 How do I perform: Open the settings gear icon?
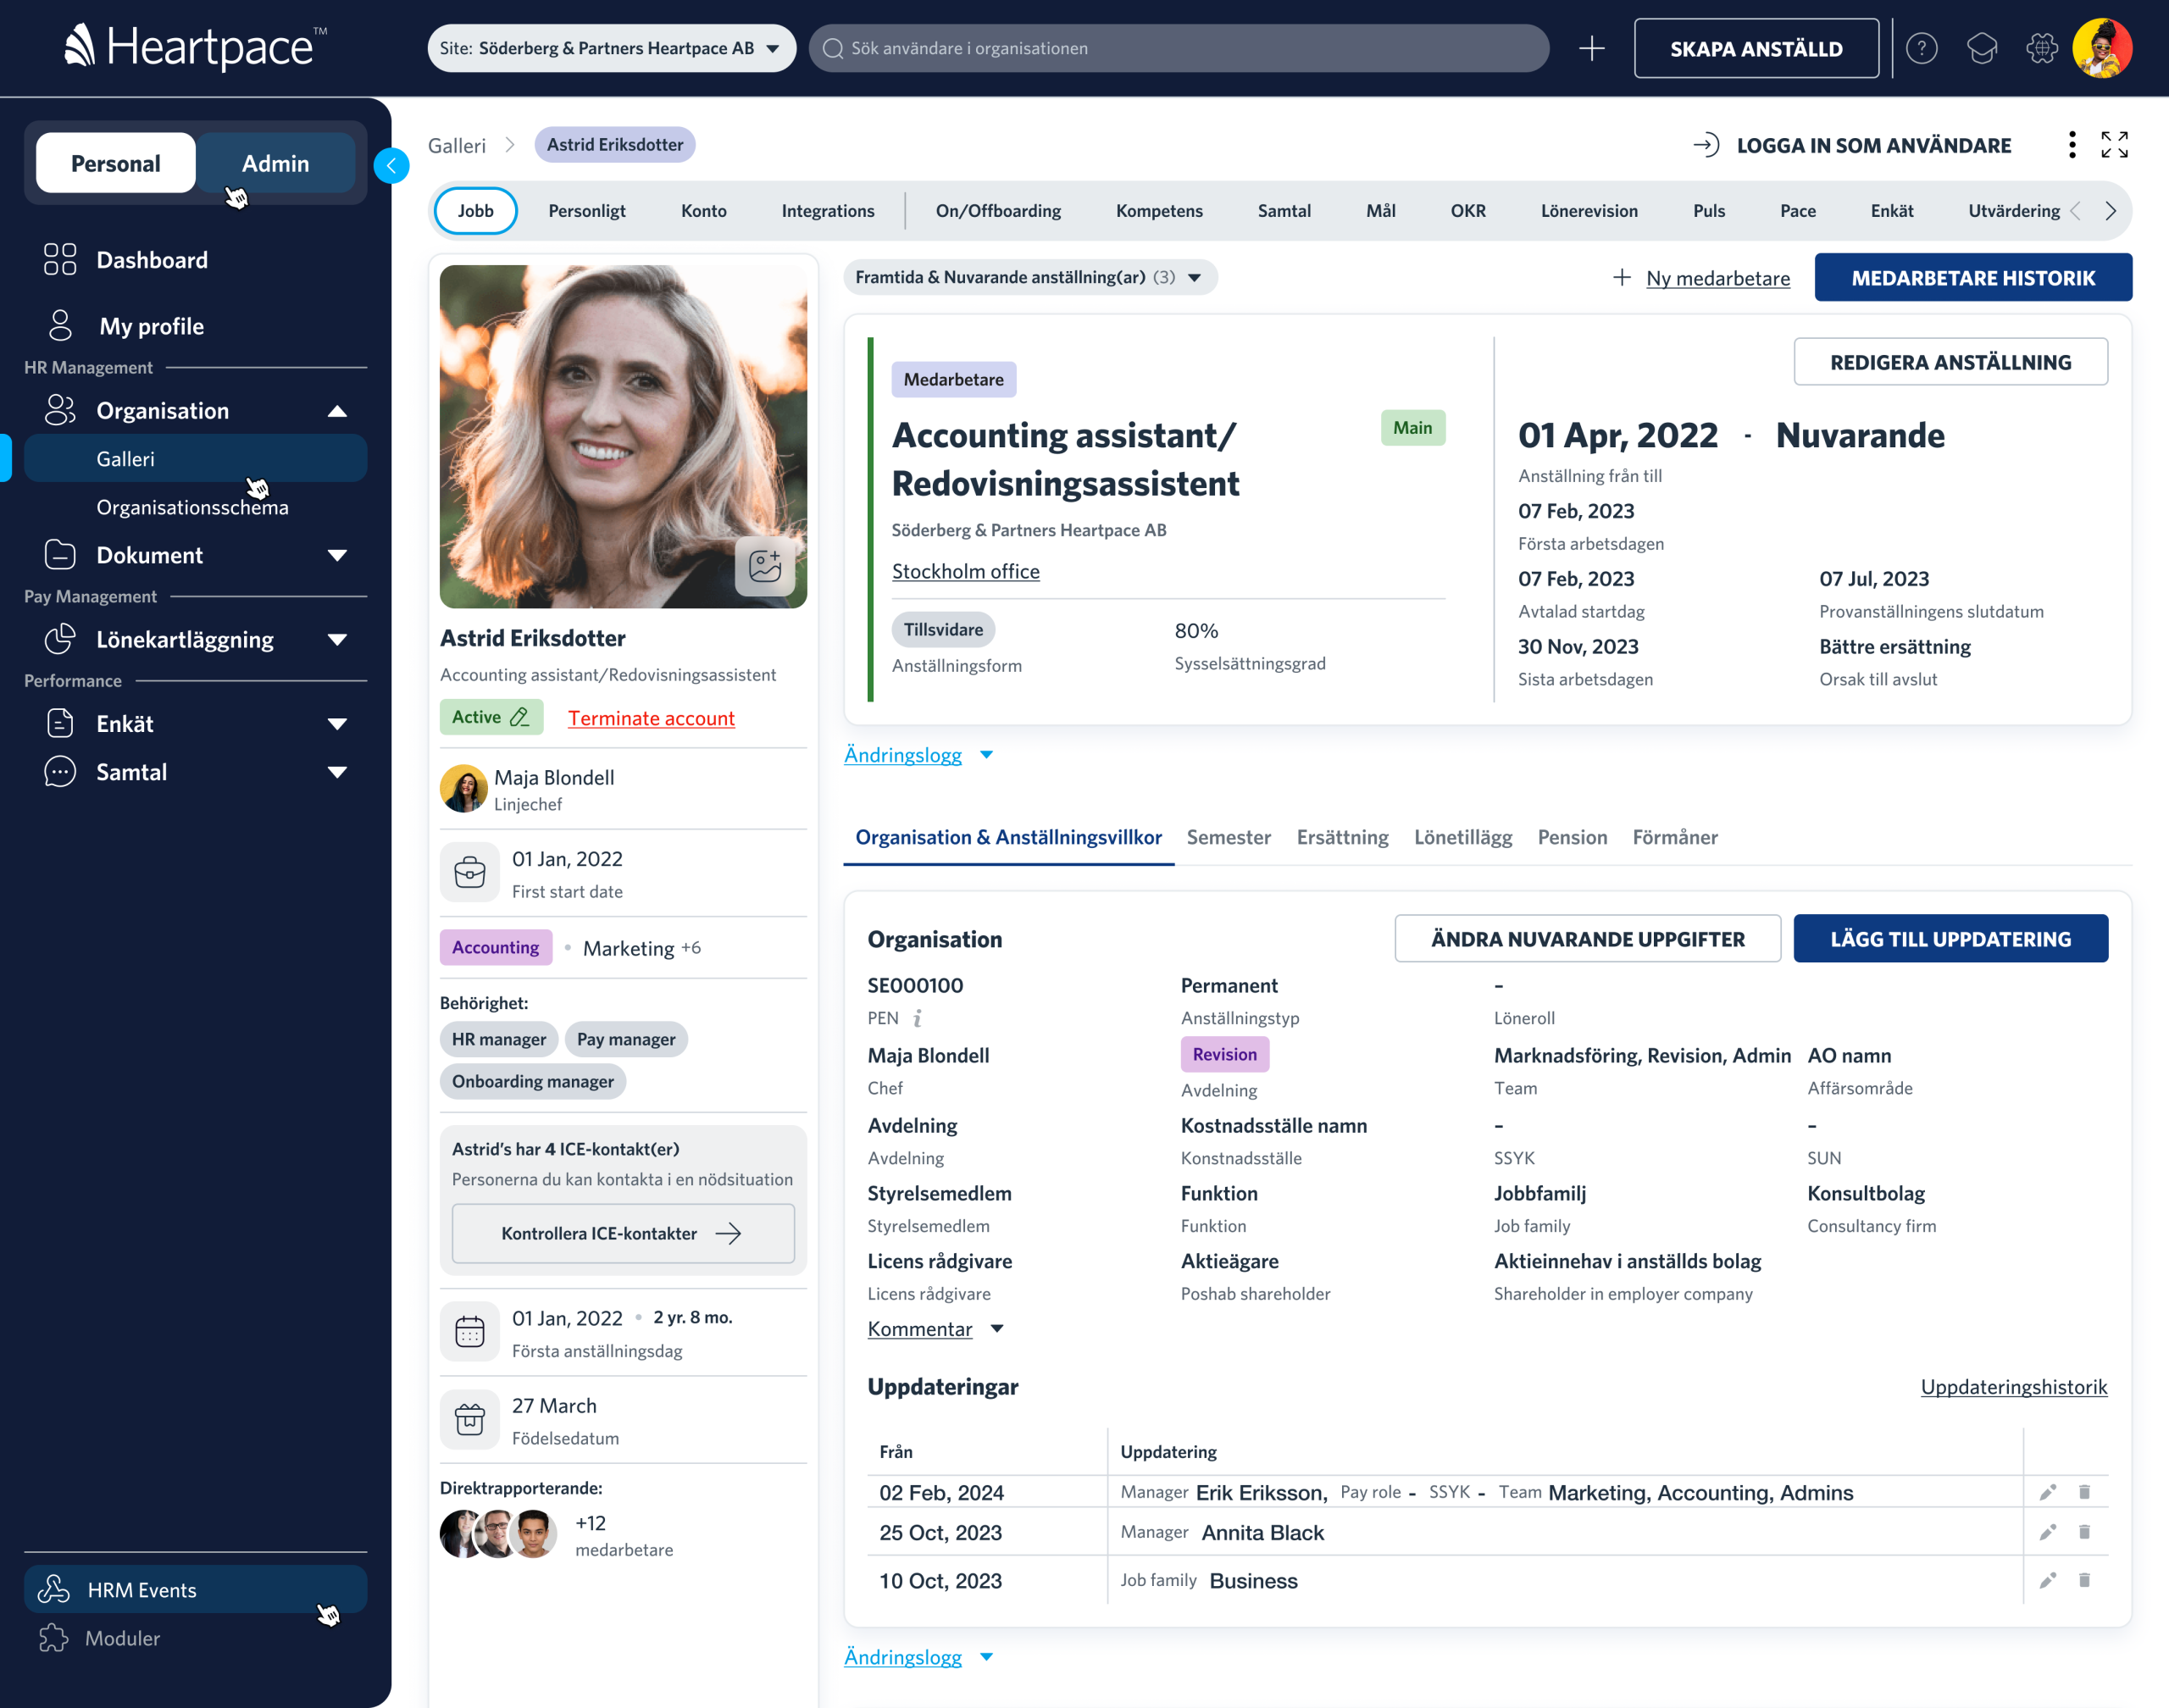pos(2041,48)
